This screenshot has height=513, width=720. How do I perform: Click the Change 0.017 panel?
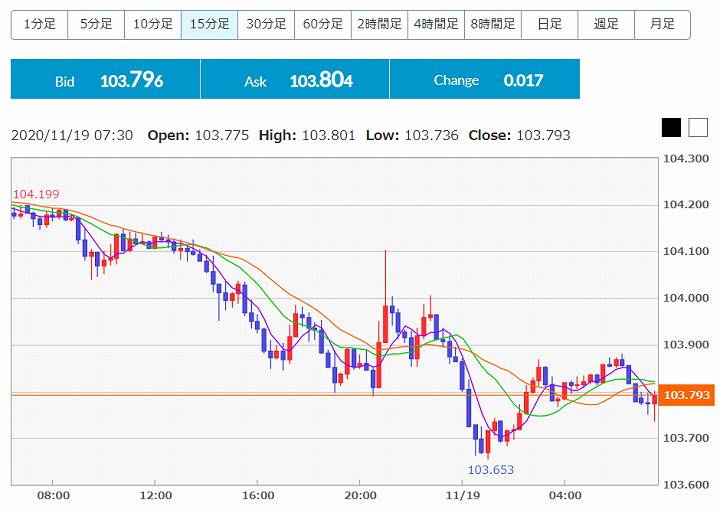[x=485, y=79]
